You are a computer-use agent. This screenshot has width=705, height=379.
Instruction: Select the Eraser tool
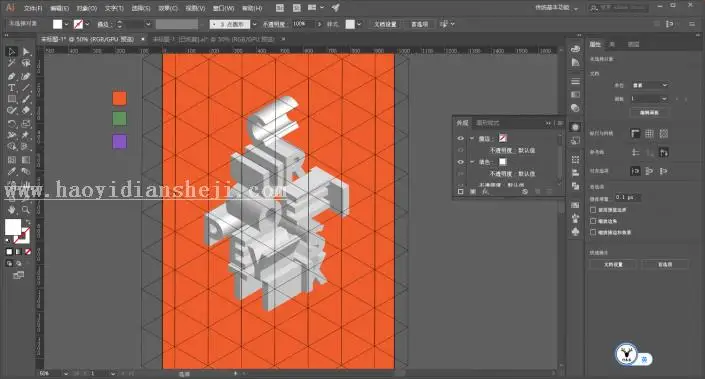coord(26,110)
